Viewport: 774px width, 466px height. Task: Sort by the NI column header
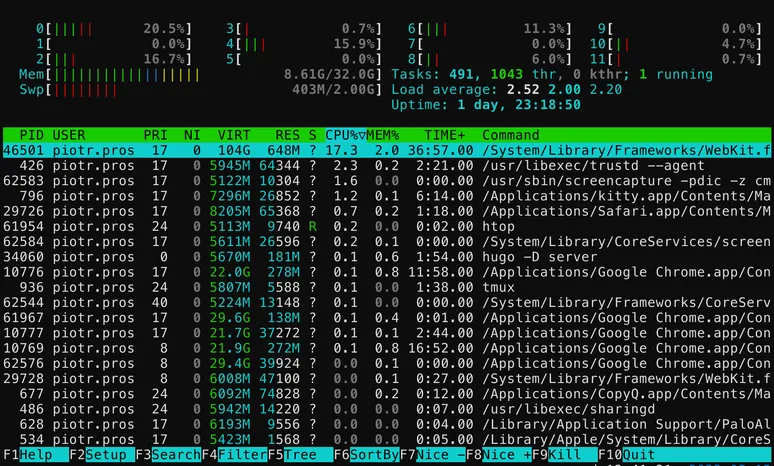pyautogui.click(x=192, y=135)
